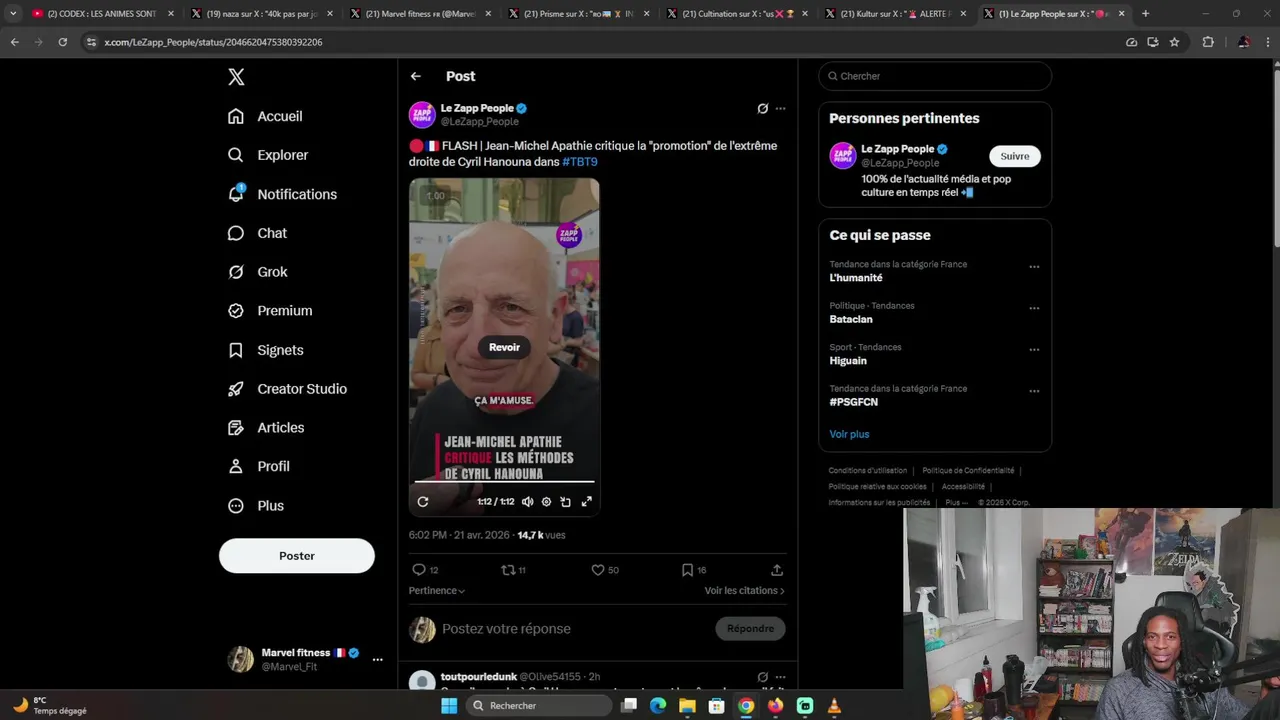Open Notifications in the sidebar
The width and height of the screenshot is (1280, 720).
[282, 194]
